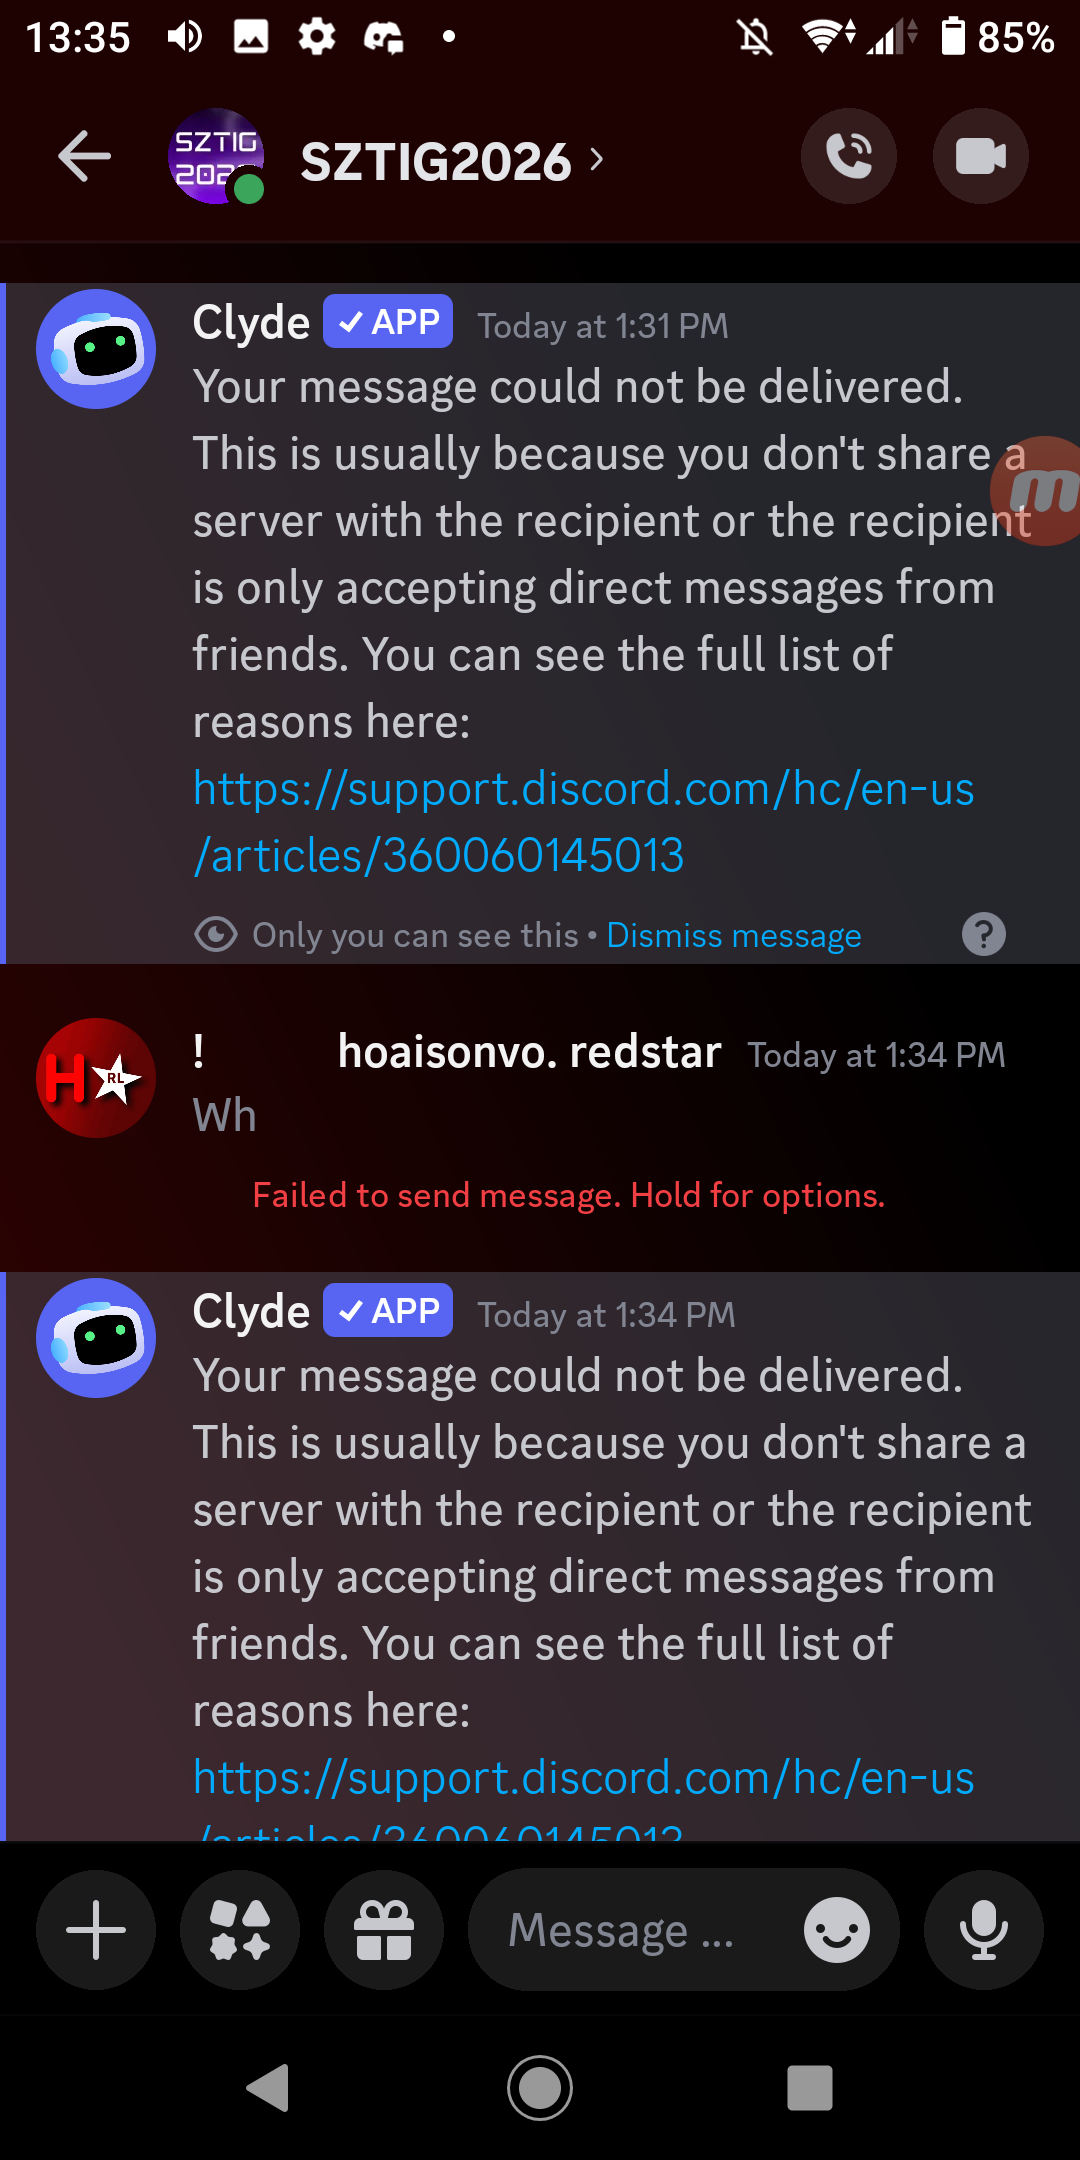
Task: Tap the first Clyde bot avatar
Action: [x=96, y=349]
